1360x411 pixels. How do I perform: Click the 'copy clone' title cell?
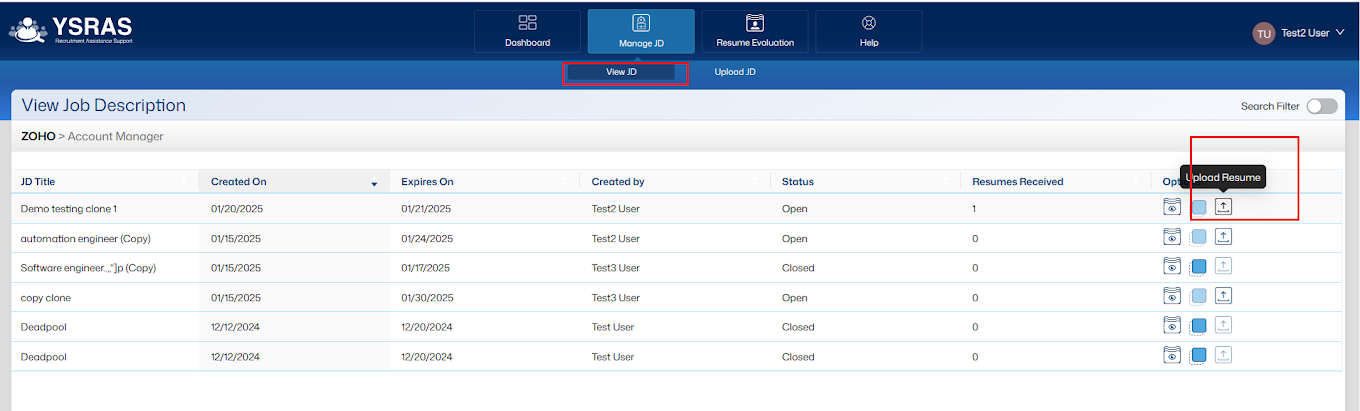click(46, 298)
